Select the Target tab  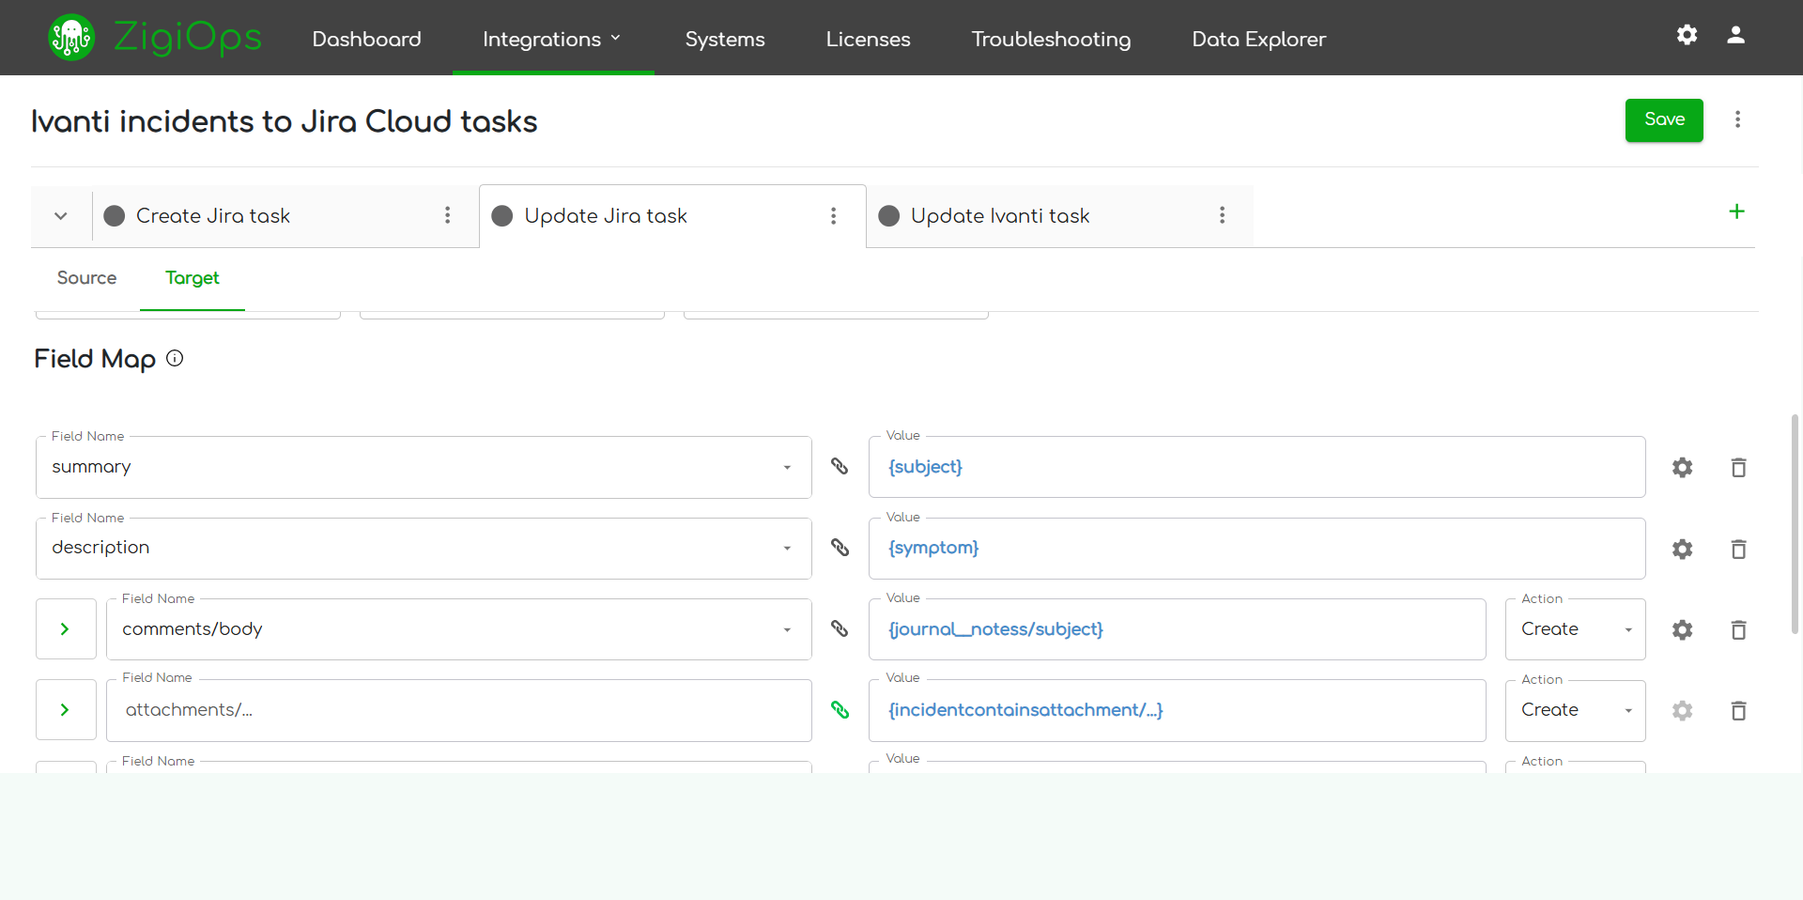pyautogui.click(x=192, y=278)
